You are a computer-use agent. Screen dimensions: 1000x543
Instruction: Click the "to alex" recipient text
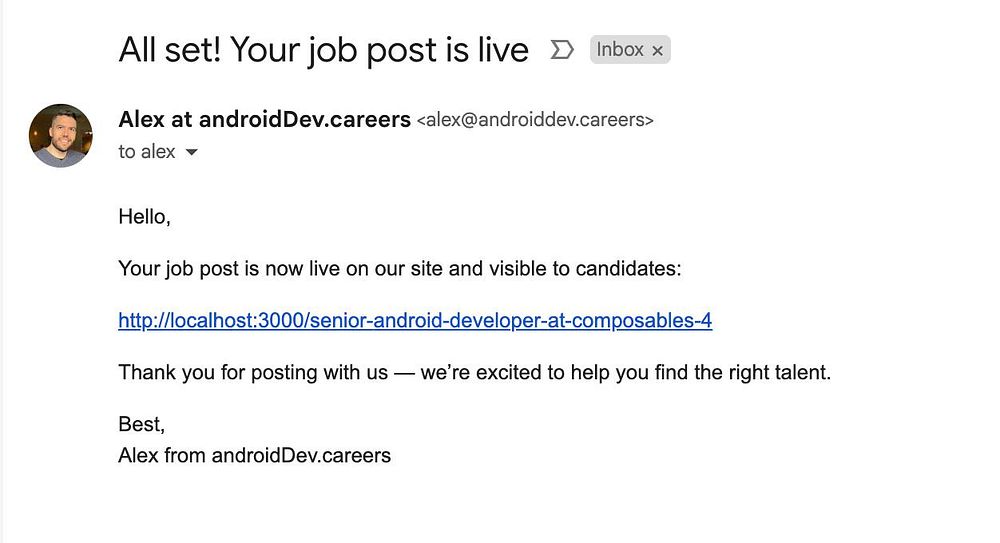146,152
